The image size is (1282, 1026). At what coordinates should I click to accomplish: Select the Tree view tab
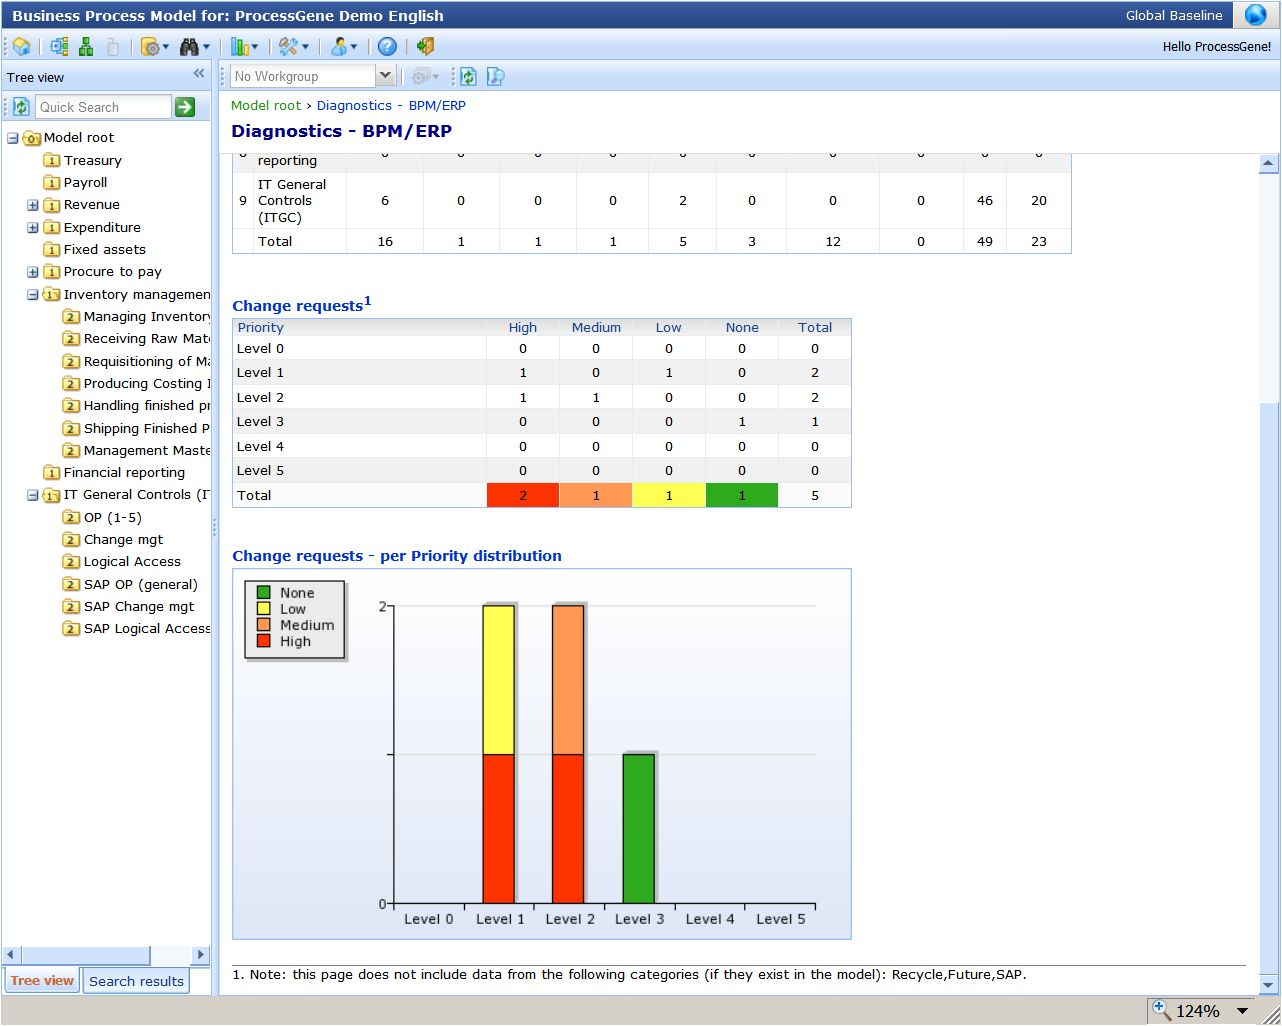(42, 981)
